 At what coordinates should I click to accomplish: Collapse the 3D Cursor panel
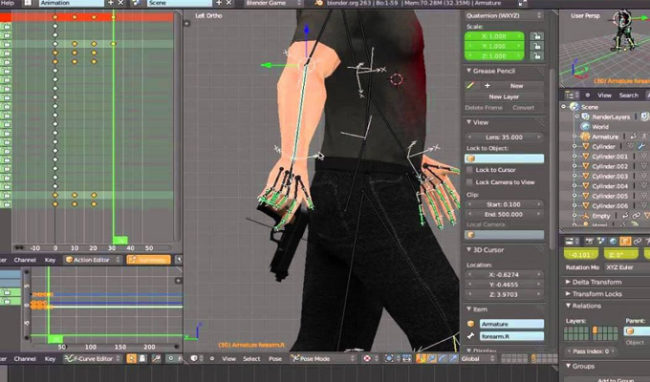(x=468, y=250)
